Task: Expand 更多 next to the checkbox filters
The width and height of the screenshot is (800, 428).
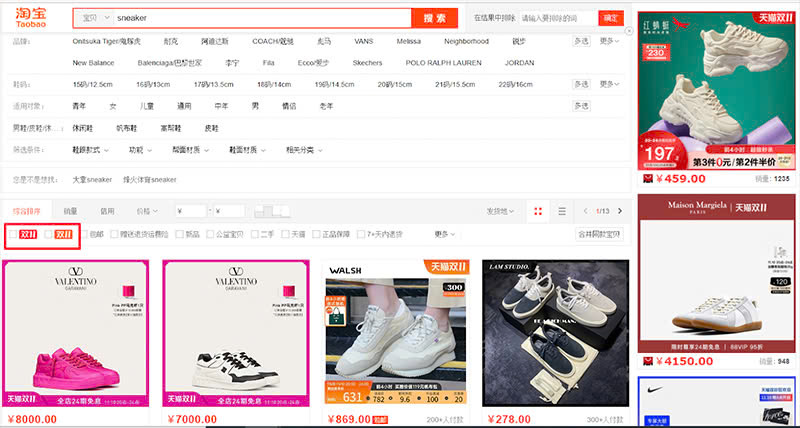Action: [x=444, y=235]
